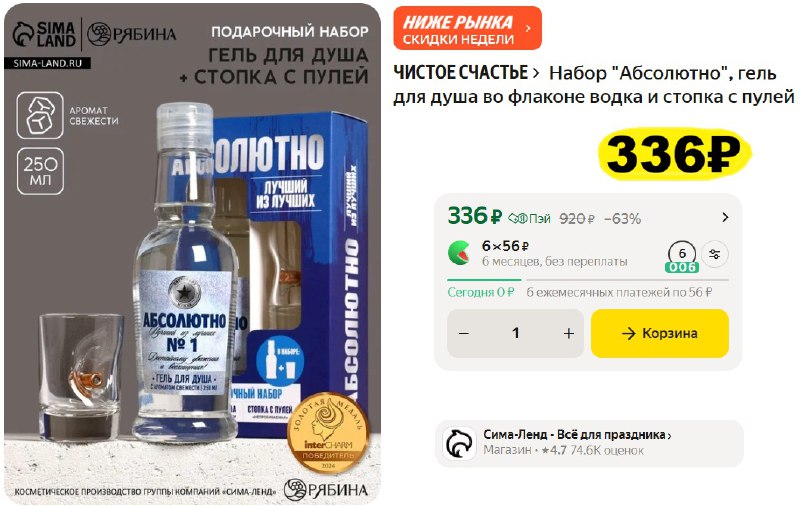Select the 6-month installment circle
The image size is (800, 506).
click(682, 256)
